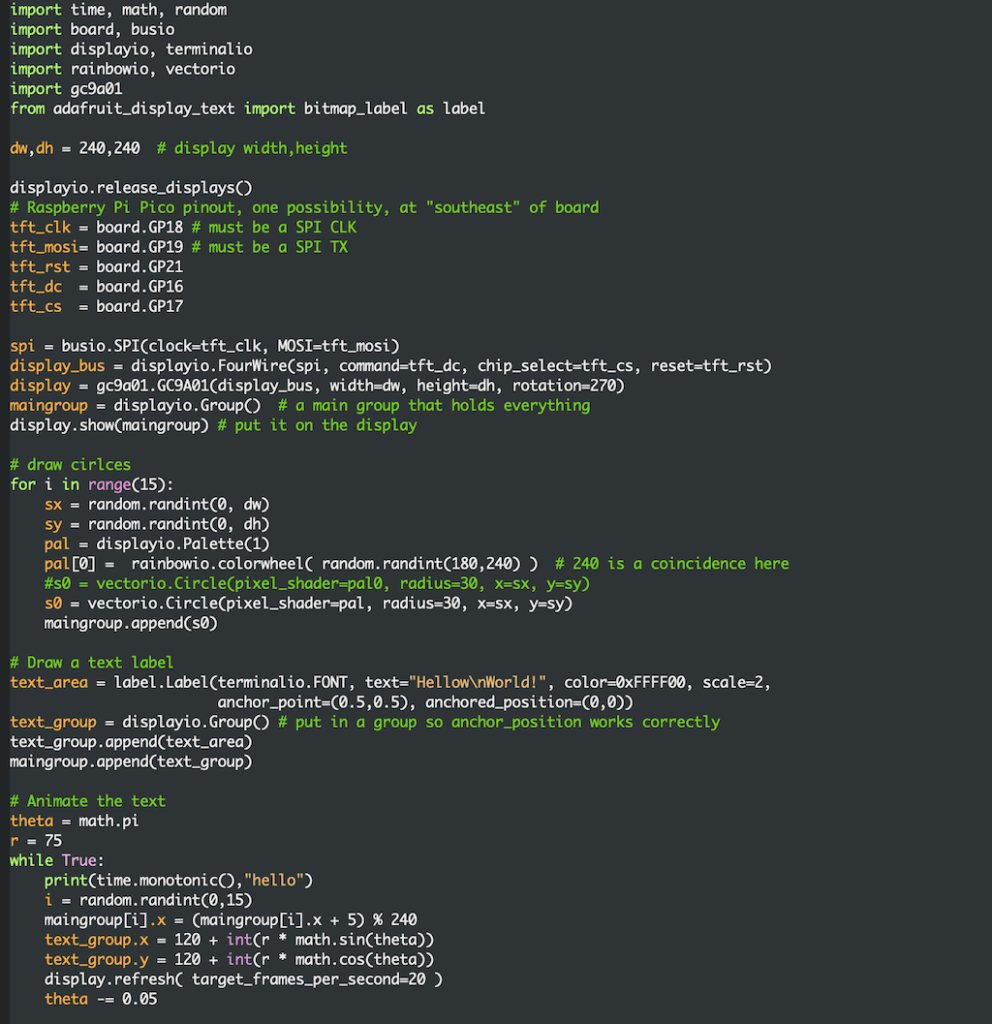Click the busio.SPI constructor line

click(204, 346)
